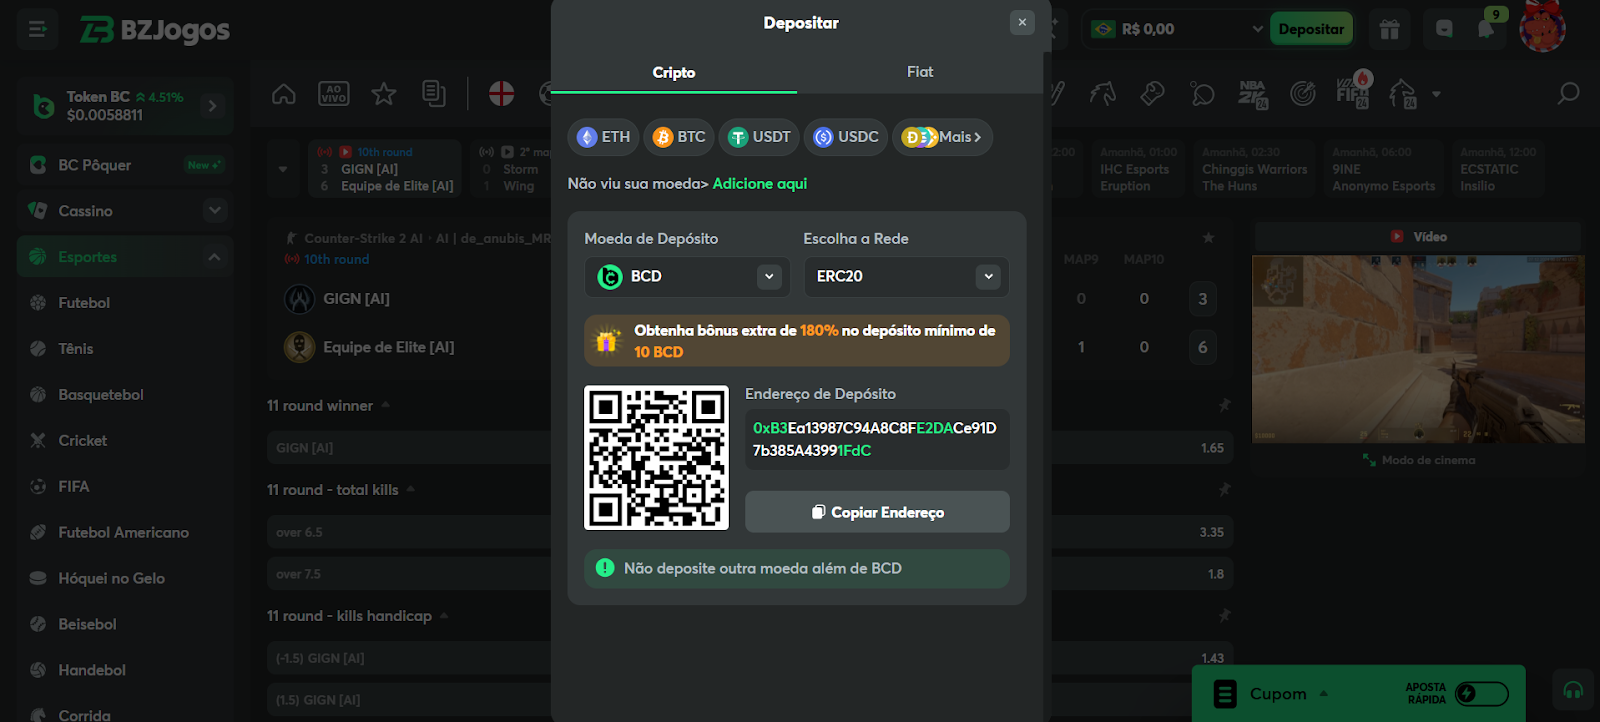Click the 180% bonus banner
This screenshot has height=722, width=1600.
[x=797, y=341]
